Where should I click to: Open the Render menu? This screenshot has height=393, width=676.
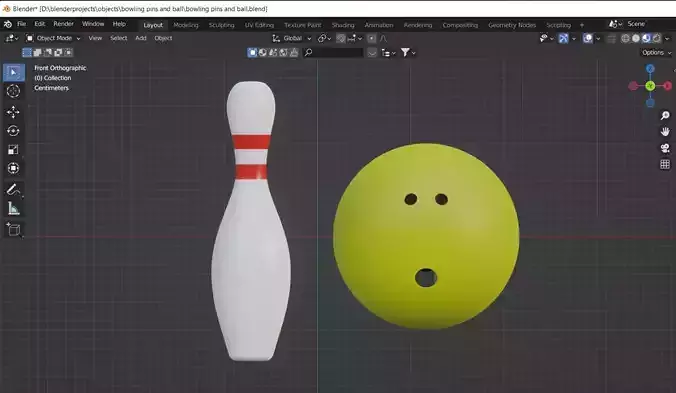click(63, 24)
